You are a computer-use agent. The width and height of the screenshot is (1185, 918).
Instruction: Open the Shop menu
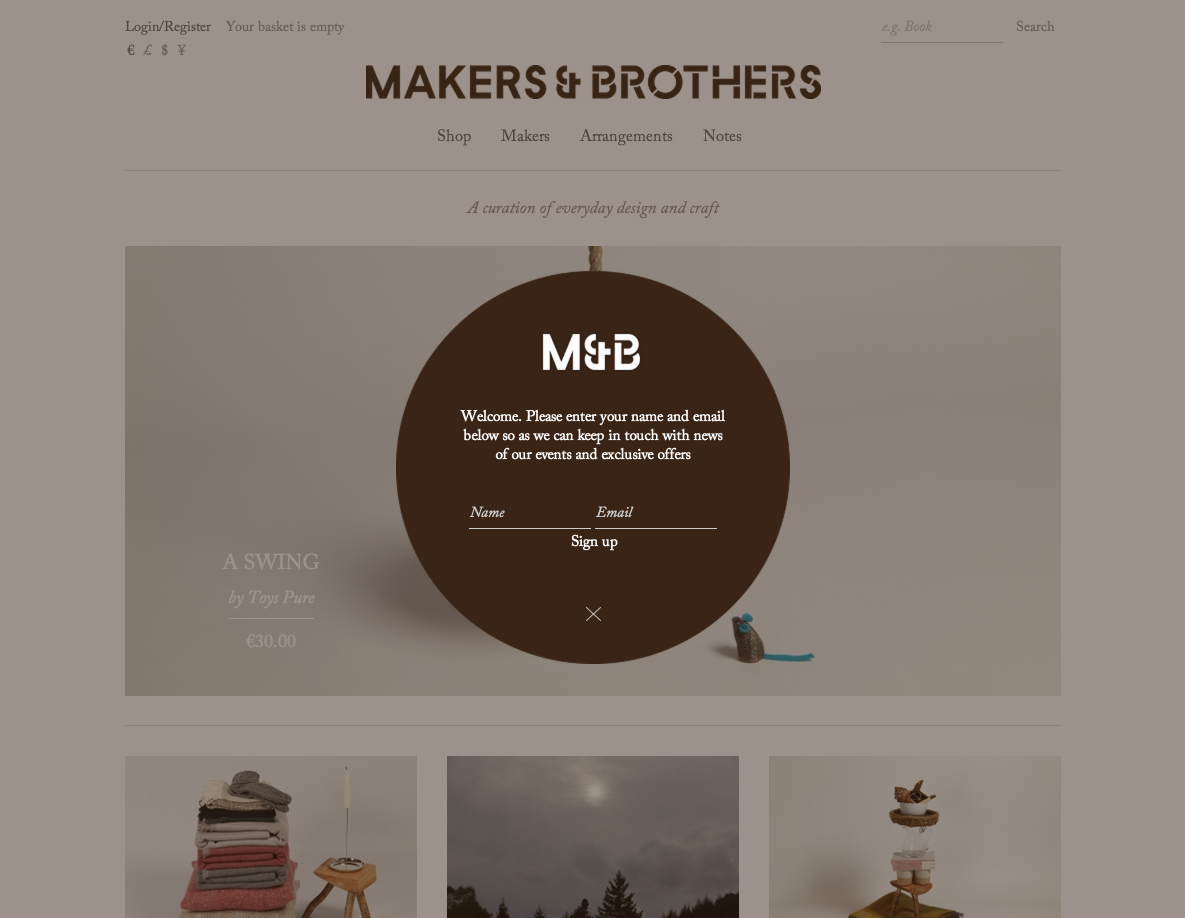[454, 137]
